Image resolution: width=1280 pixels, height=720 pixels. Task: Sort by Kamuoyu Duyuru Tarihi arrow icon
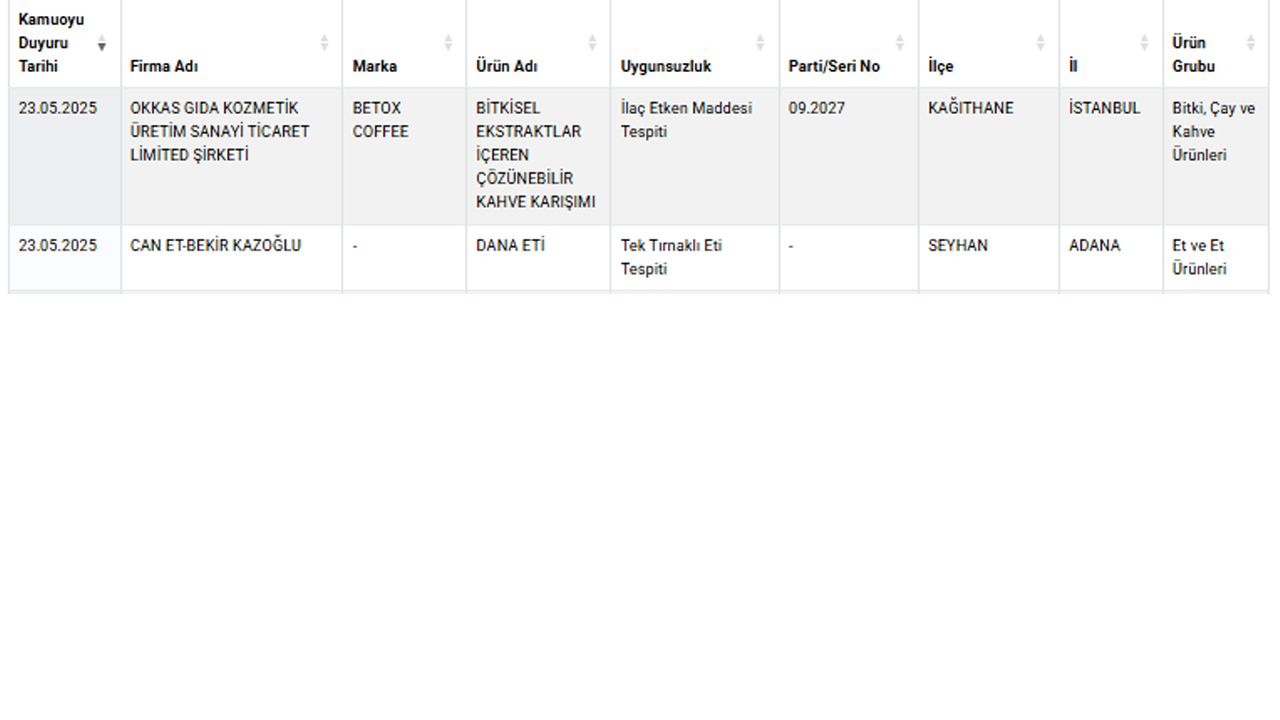coord(102,43)
